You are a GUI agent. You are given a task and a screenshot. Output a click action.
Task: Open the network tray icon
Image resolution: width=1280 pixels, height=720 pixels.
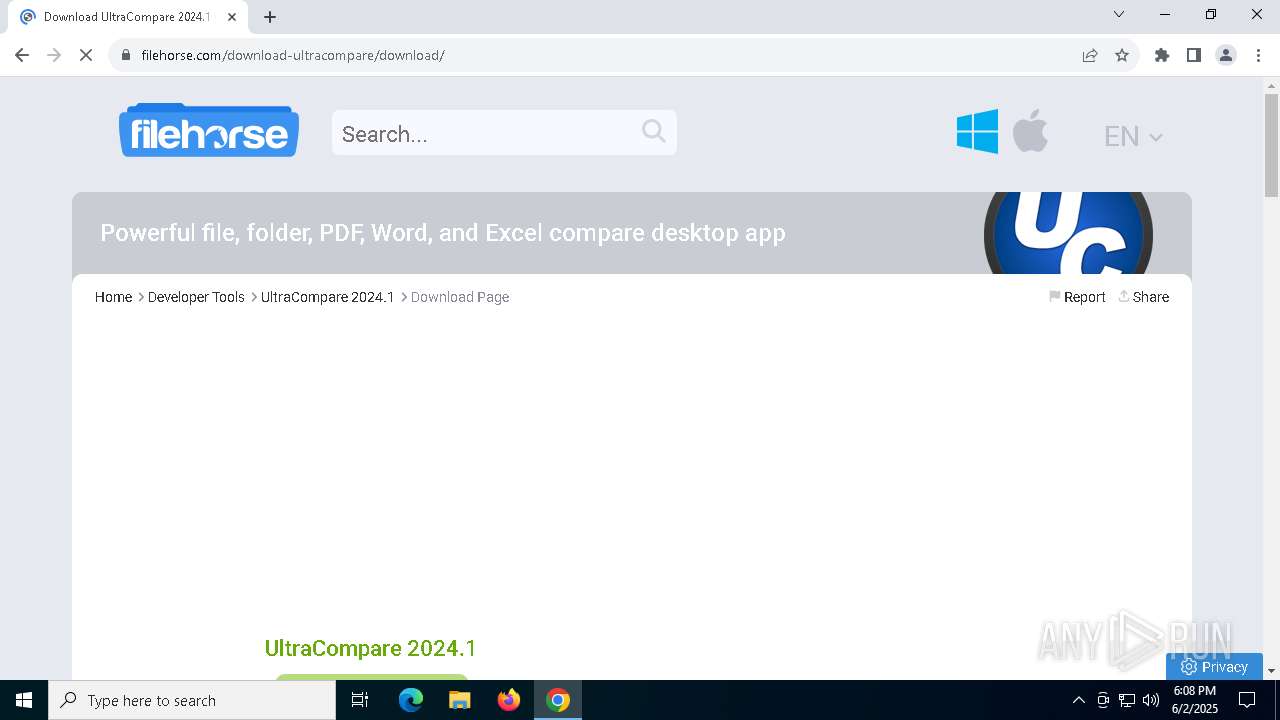click(x=1127, y=700)
